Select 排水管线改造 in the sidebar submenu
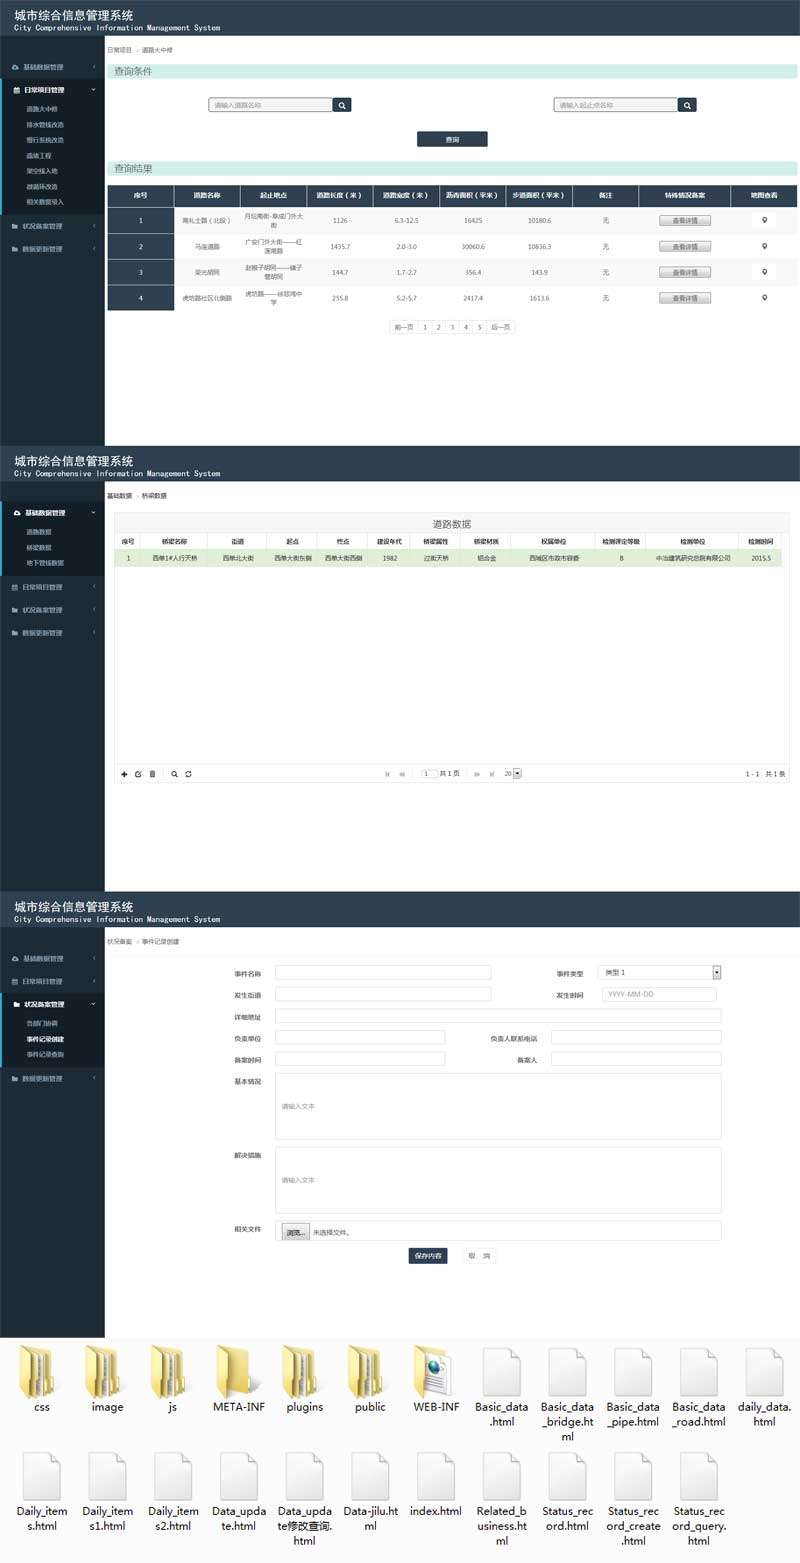Screen dimensions: 800x1563 tap(45, 125)
